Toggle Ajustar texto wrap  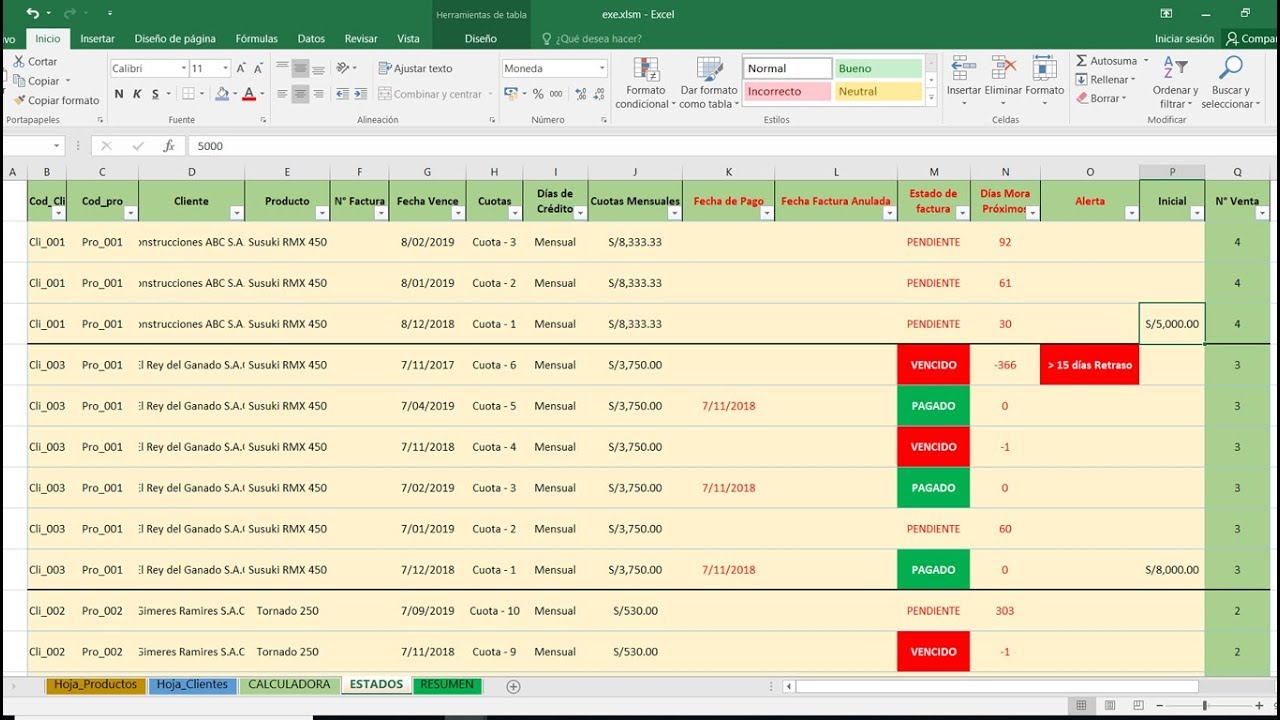[x=416, y=68]
